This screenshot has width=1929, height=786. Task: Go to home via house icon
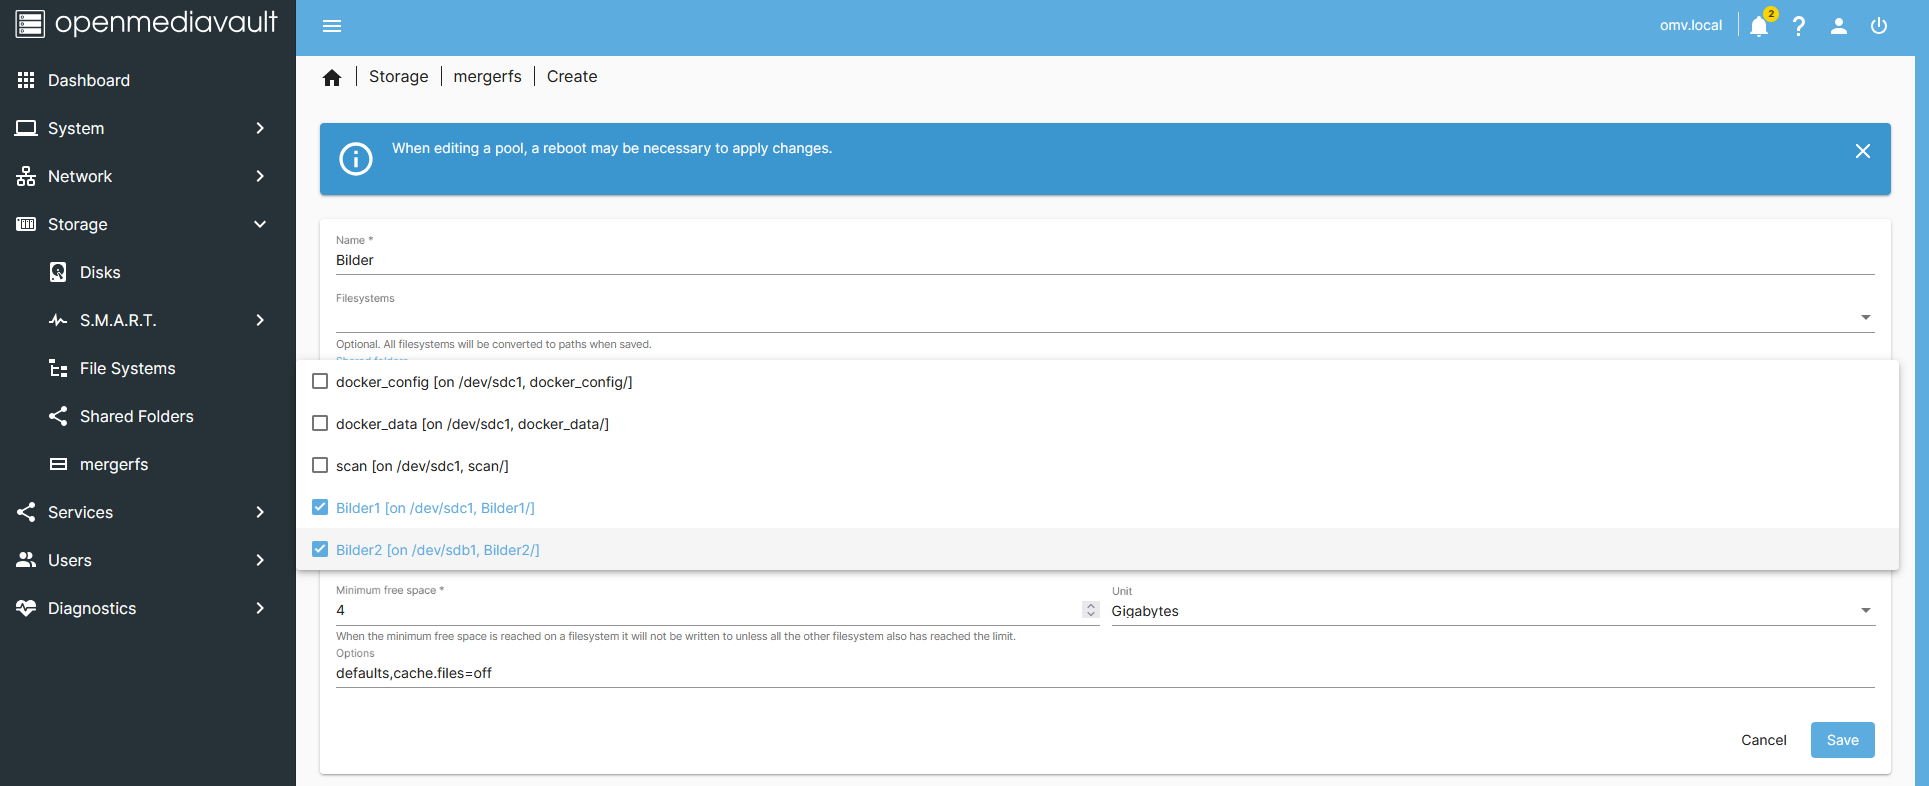coord(332,77)
